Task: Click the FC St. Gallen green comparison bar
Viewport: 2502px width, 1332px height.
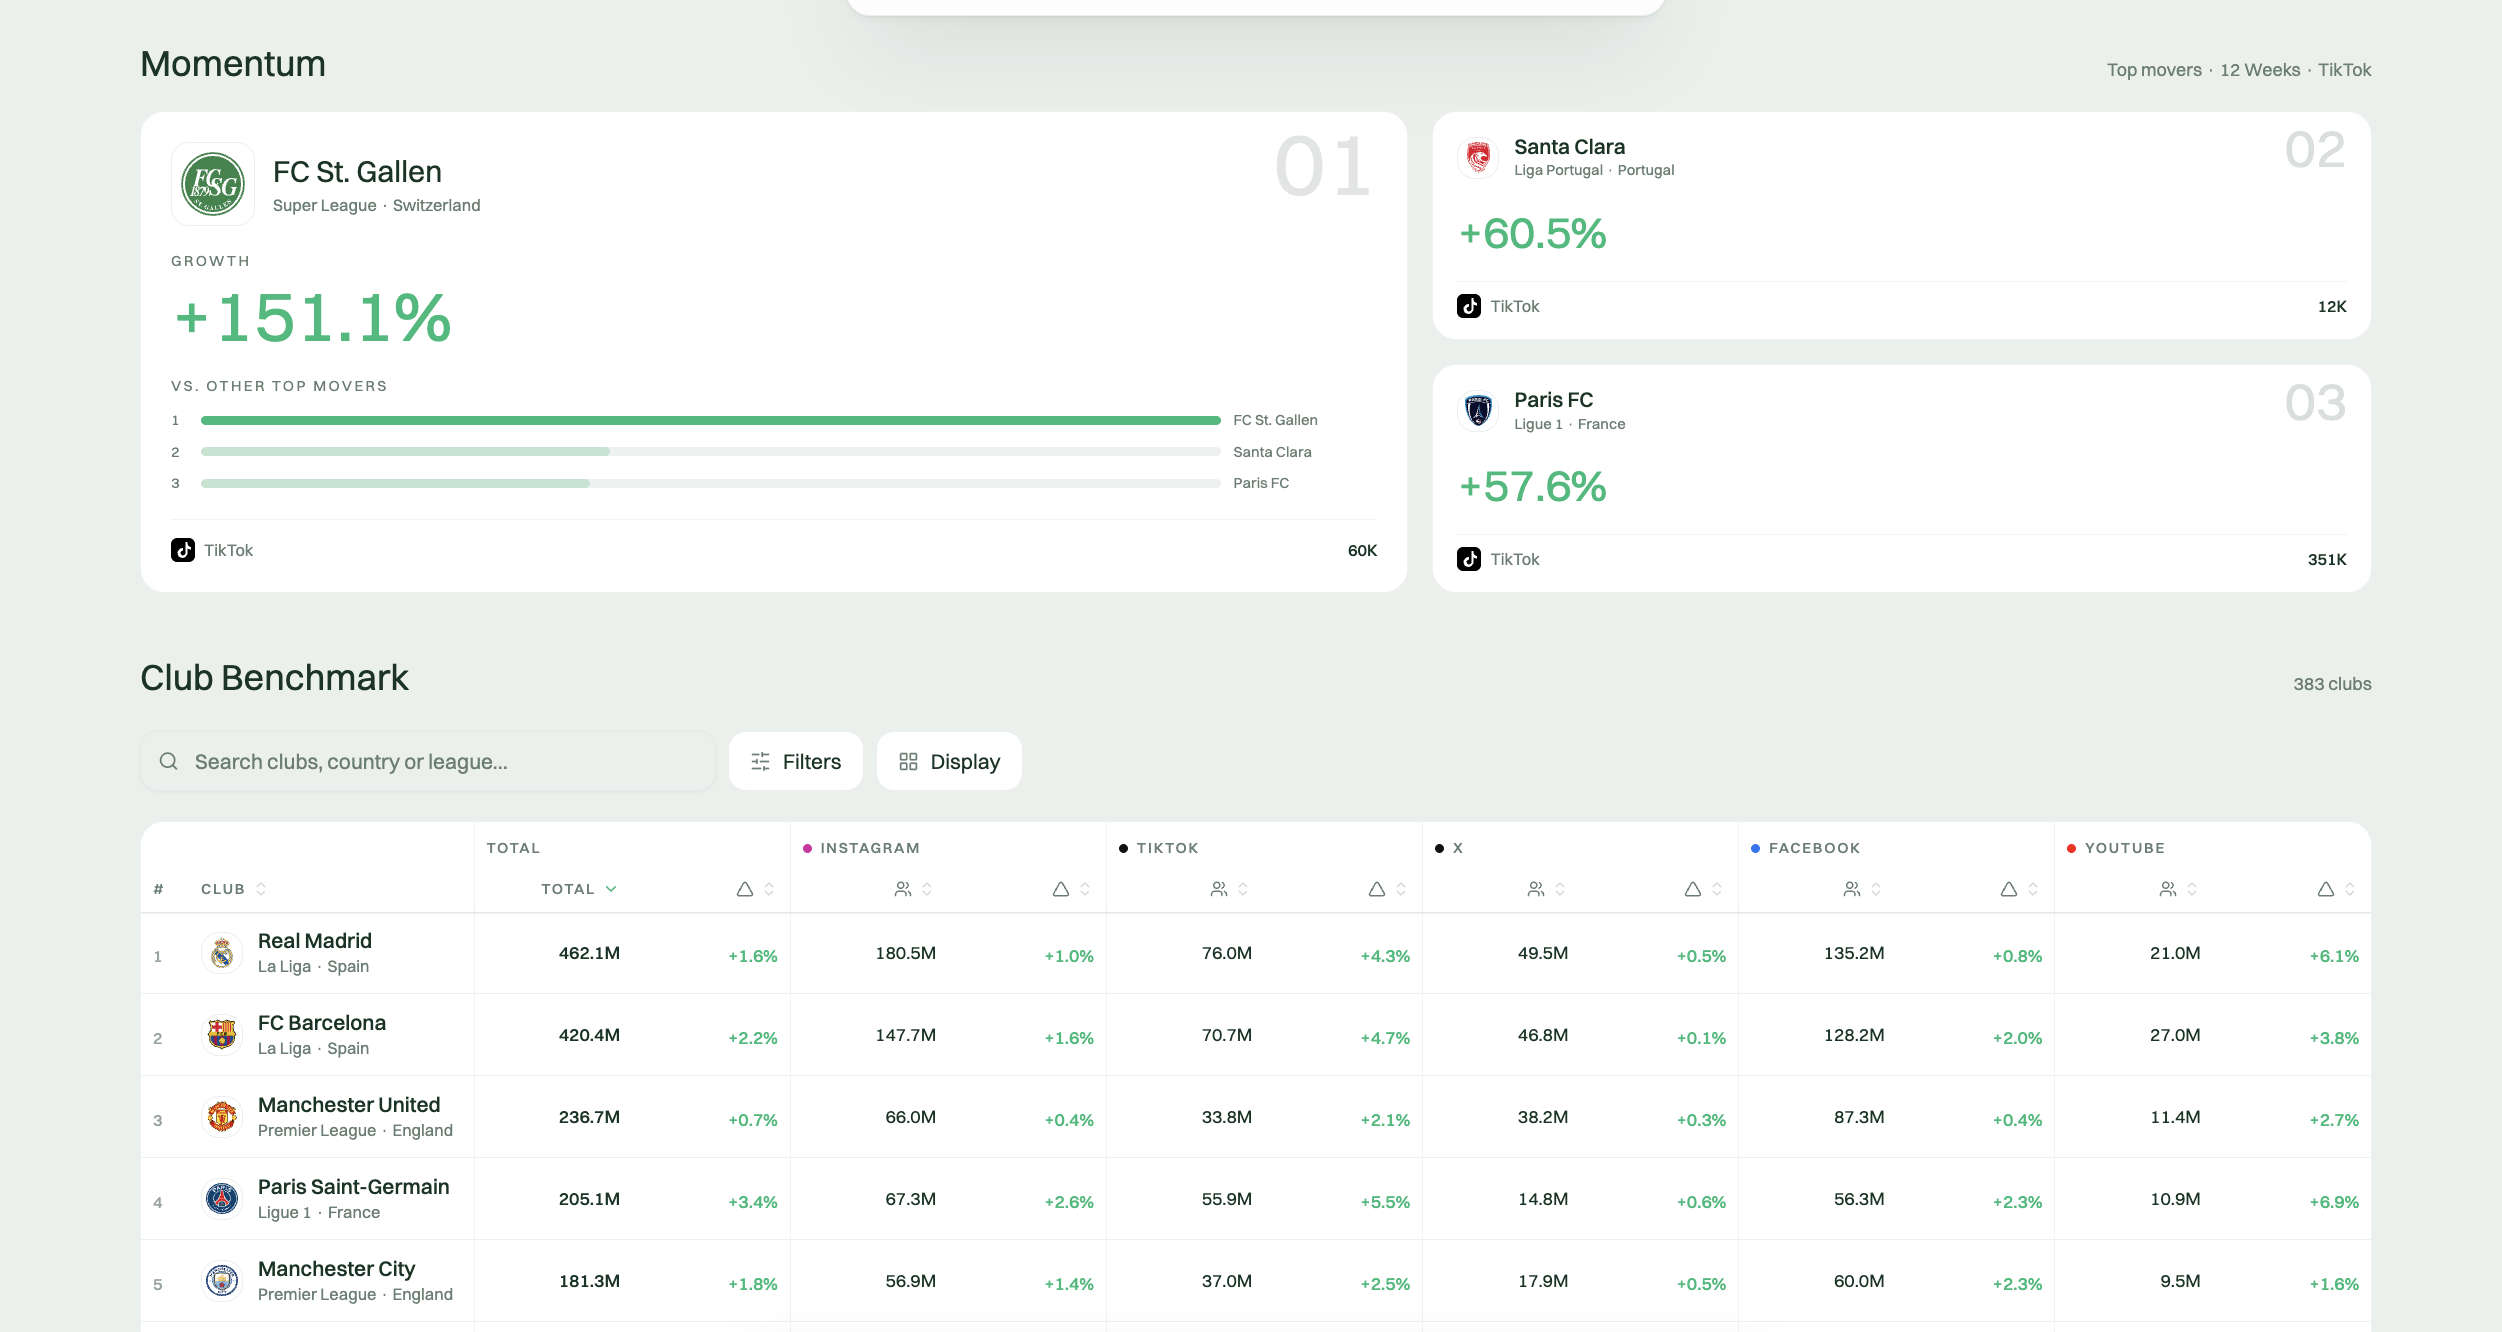Action: coord(711,420)
